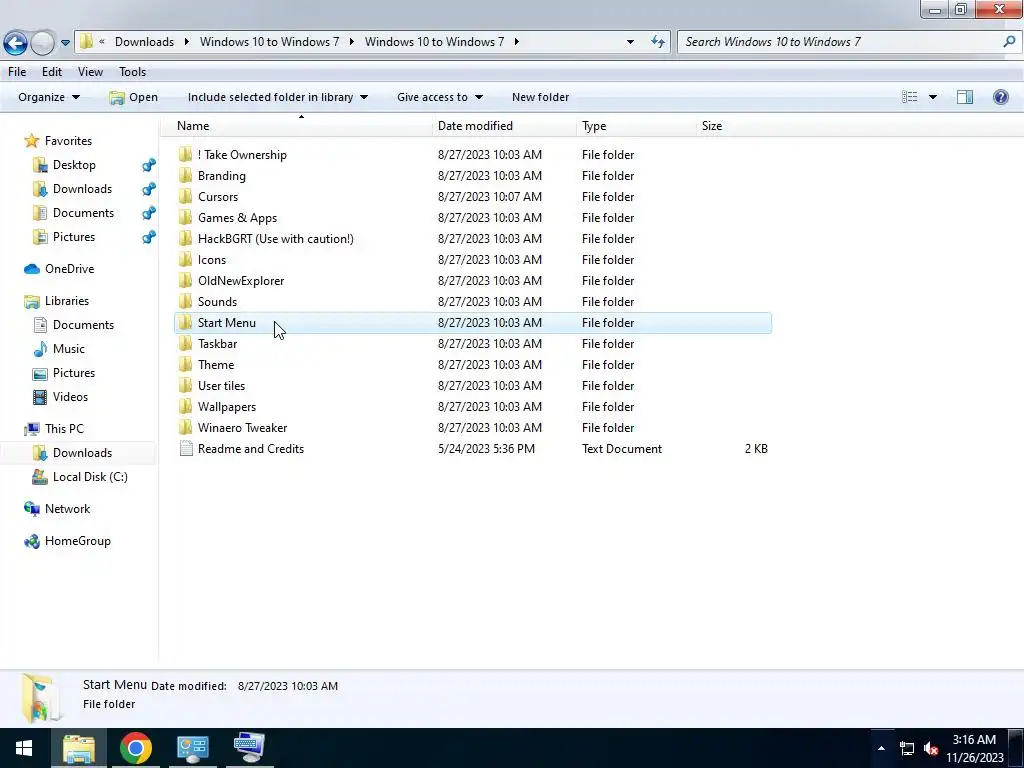Select This PC in navigation pane
This screenshot has height=768, width=1024.
64,429
